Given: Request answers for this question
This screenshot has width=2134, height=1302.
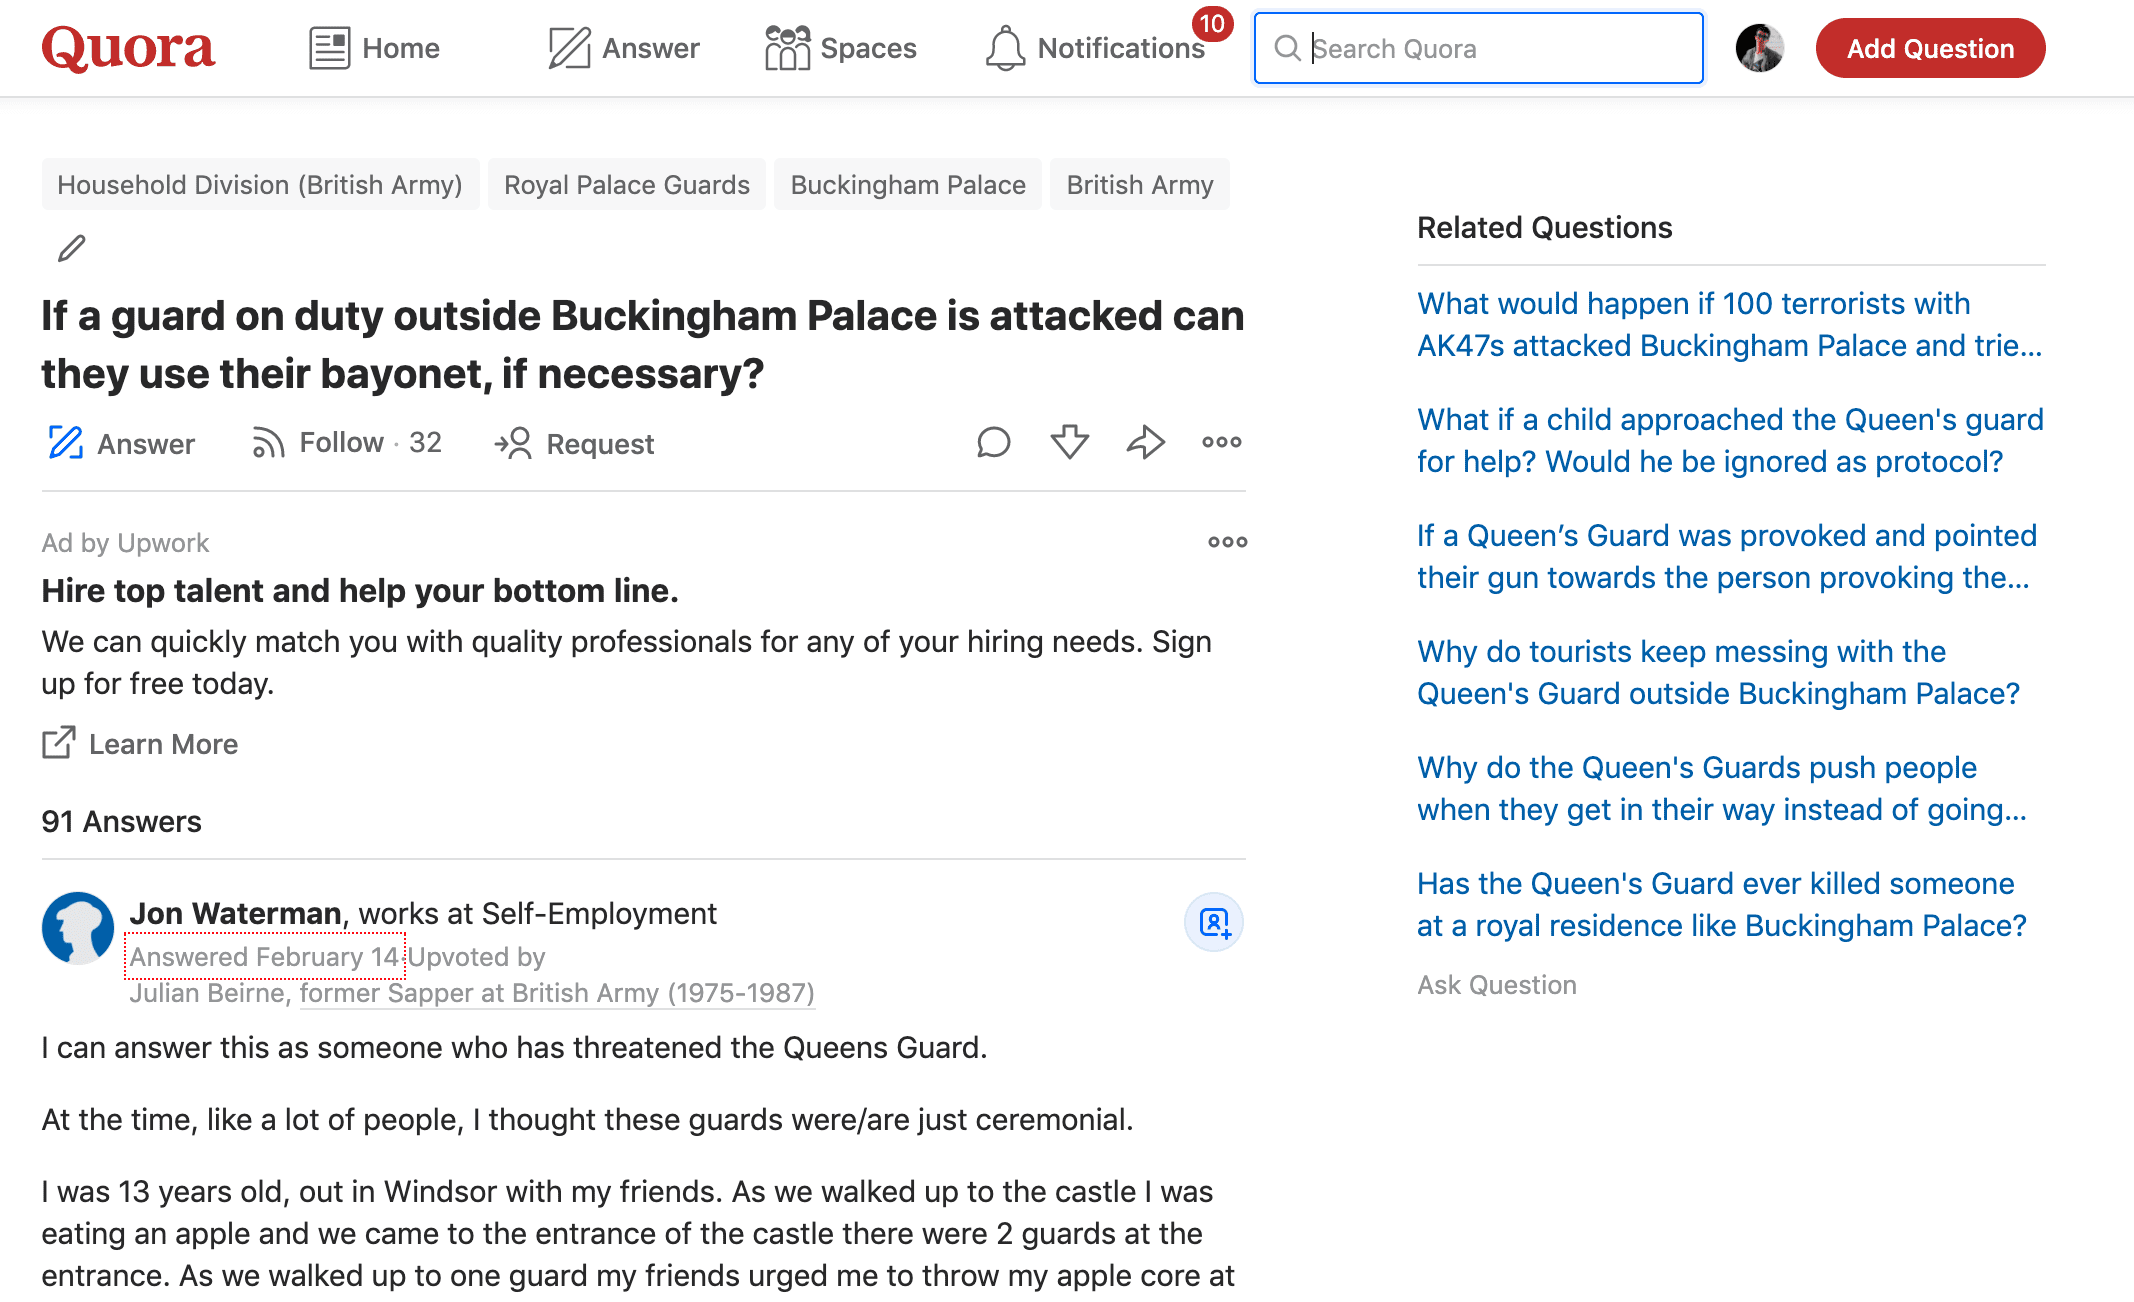Looking at the screenshot, I should pos(574,443).
